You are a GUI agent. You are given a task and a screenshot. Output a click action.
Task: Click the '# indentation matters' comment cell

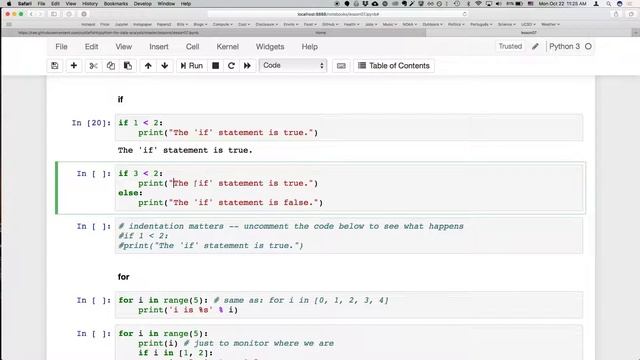click(x=349, y=236)
